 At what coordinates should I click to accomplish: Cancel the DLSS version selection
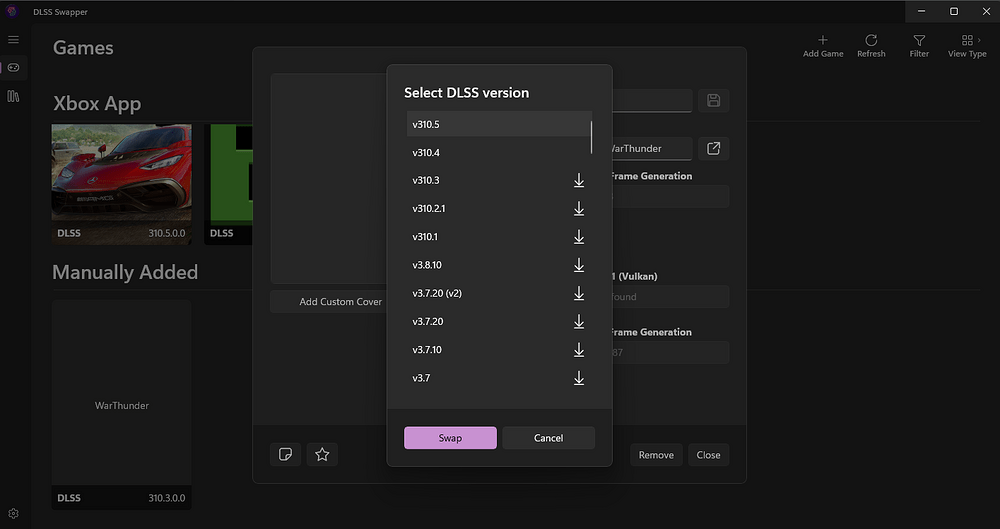click(x=548, y=438)
